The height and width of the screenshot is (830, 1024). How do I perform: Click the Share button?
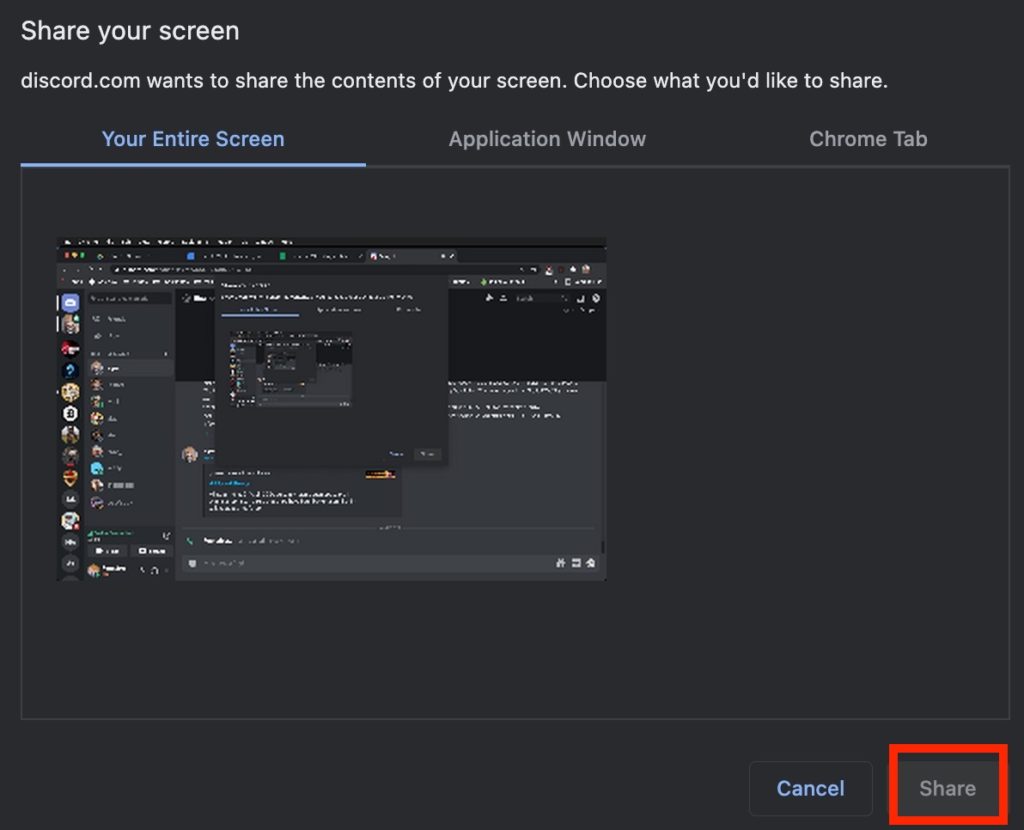947,788
